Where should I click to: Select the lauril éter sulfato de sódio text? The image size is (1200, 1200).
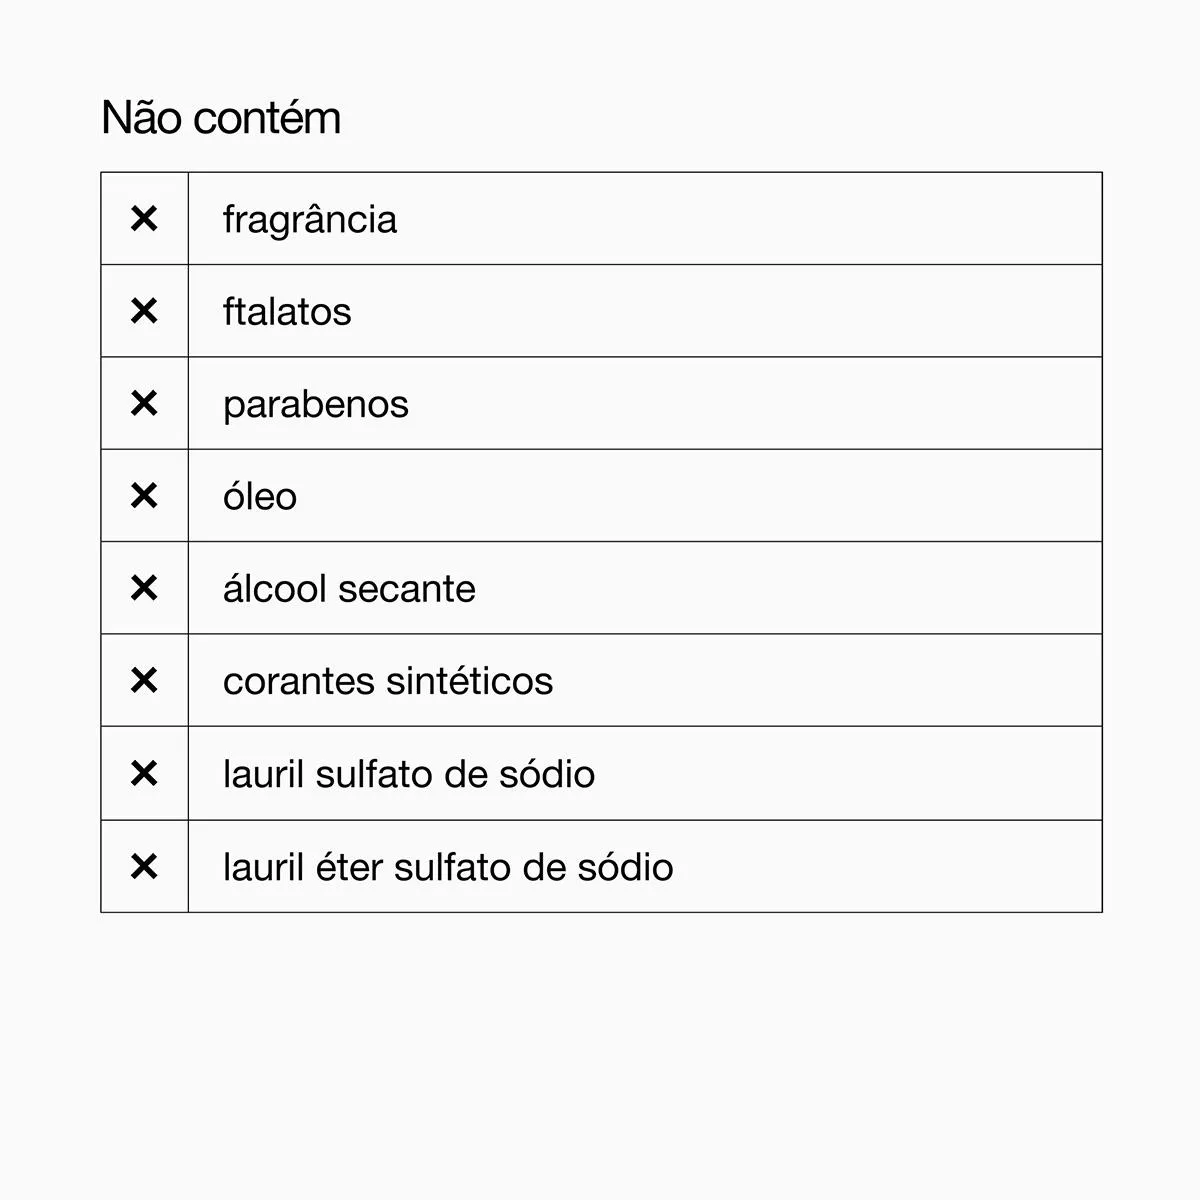[448, 867]
